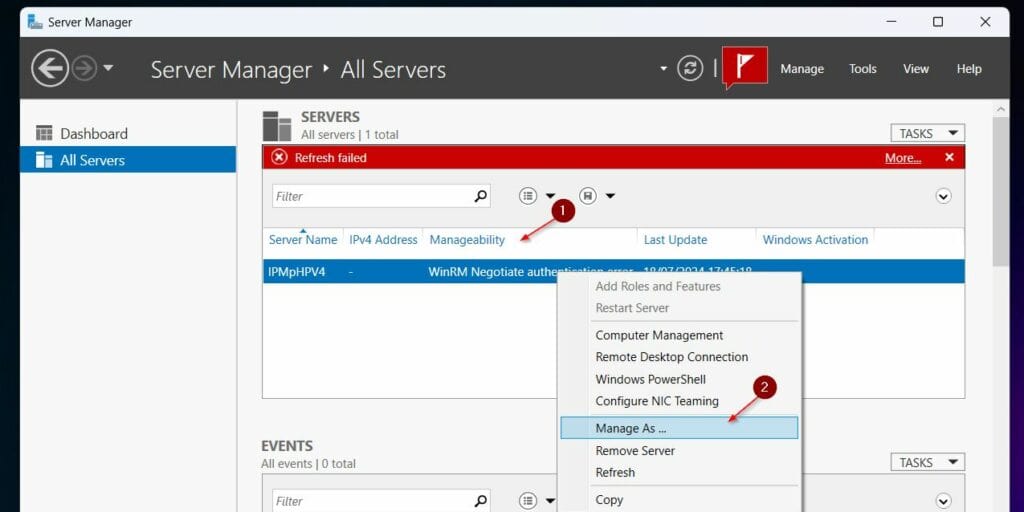Go back using the back arrow
Image resolution: width=1024 pixels, height=512 pixels.
(x=50, y=69)
